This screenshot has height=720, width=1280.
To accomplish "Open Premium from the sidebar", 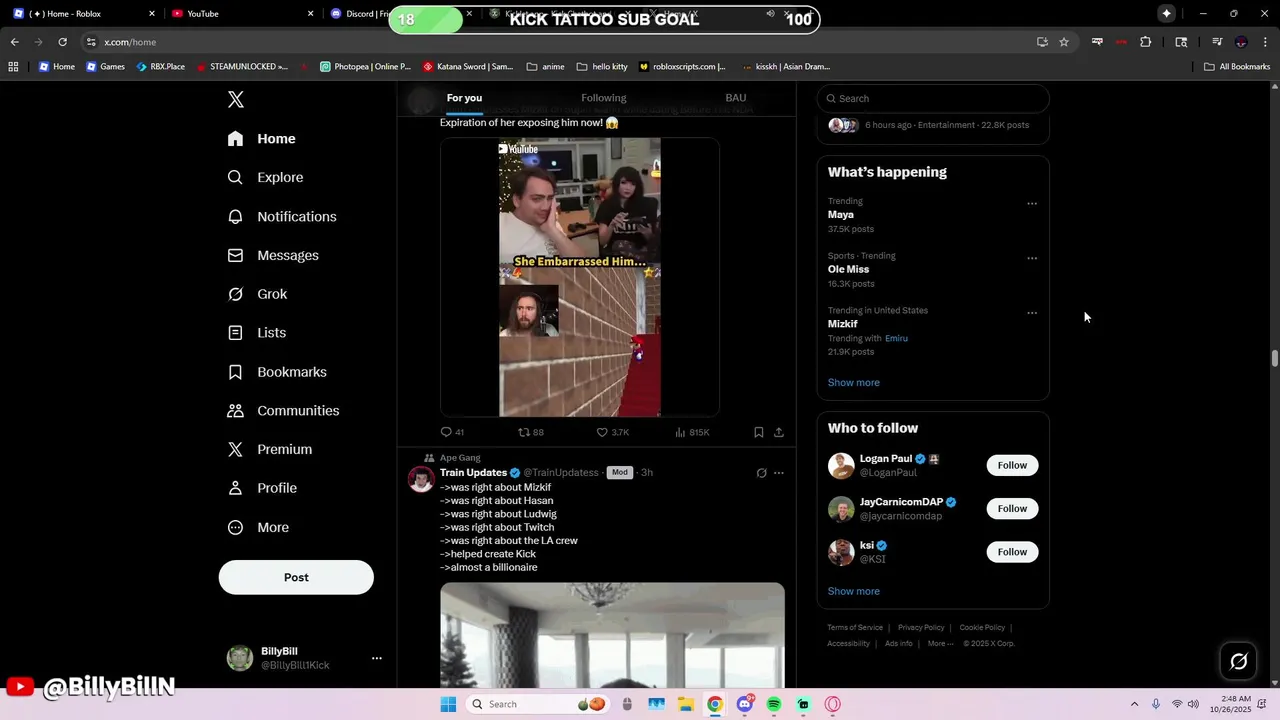I will 269,449.
